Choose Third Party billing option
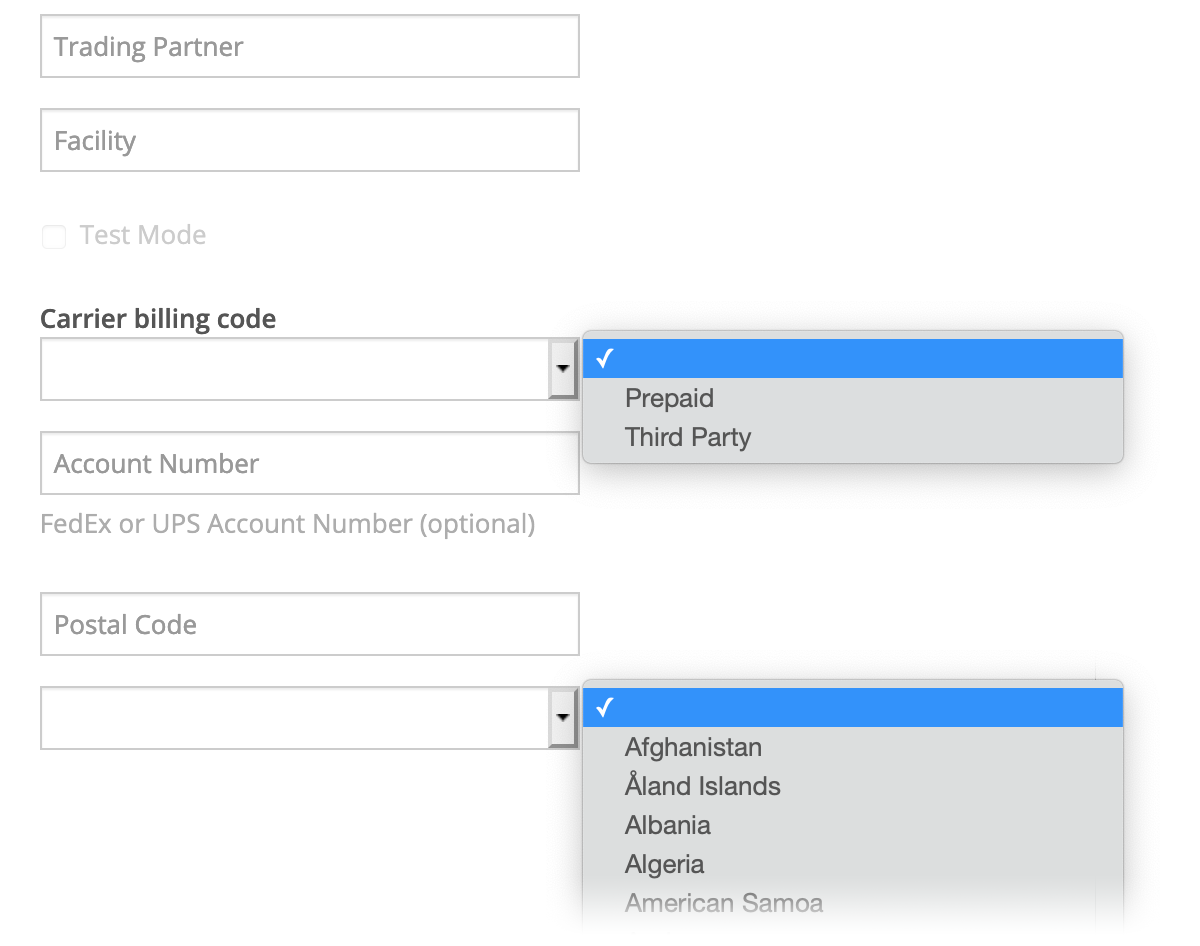1200x946 pixels. point(688,437)
